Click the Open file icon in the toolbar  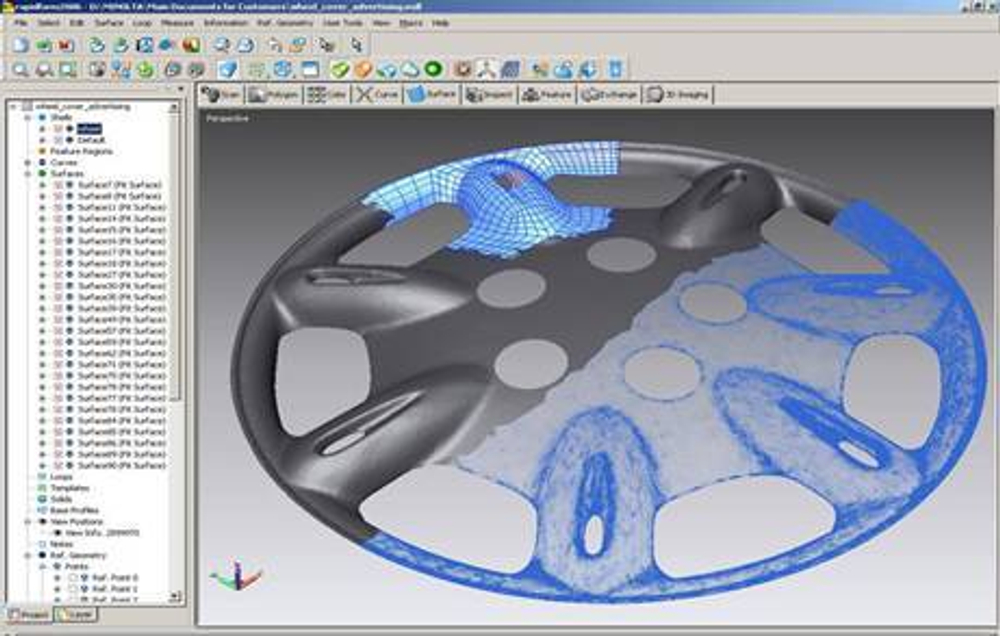[41, 44]
